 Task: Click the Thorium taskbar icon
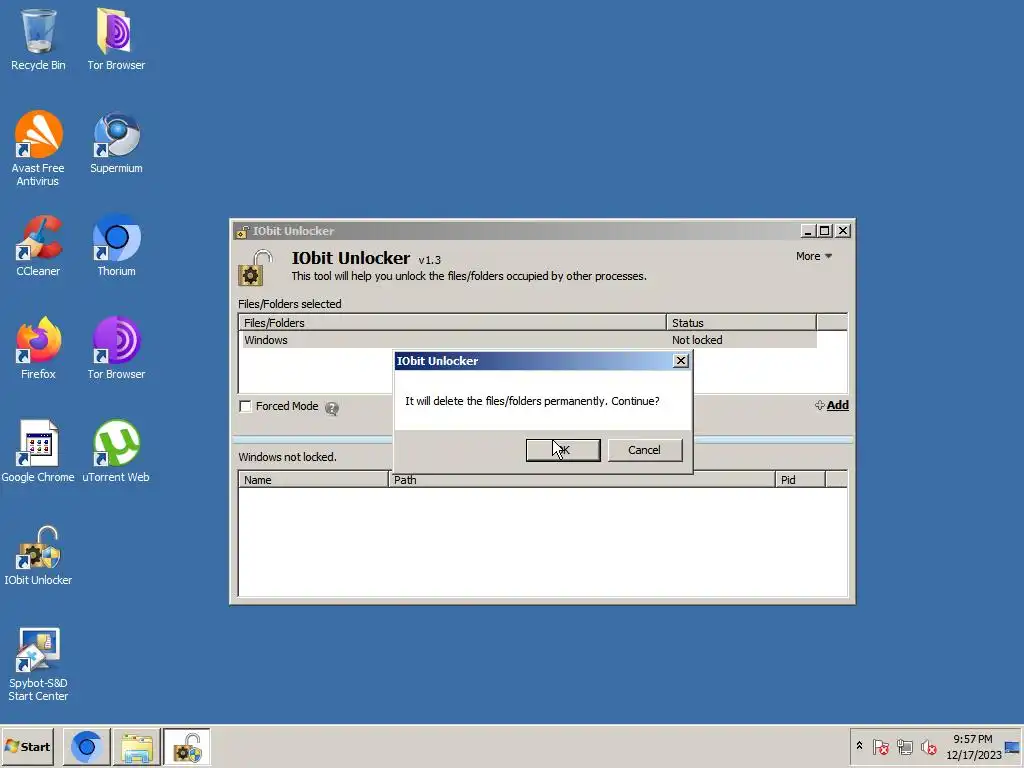tap(87, 747)
